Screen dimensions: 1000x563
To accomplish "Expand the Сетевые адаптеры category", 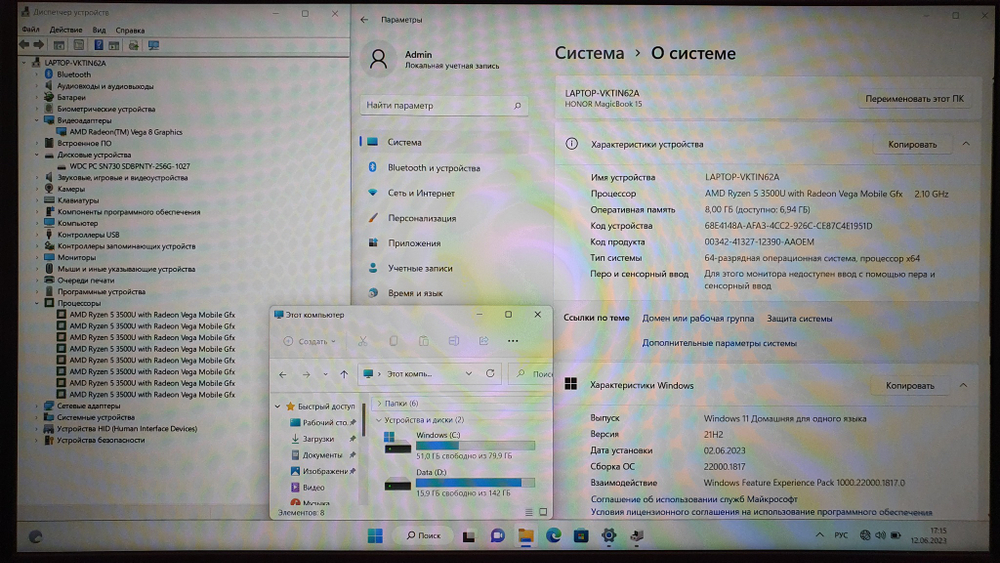I will (x=37, y=406).
